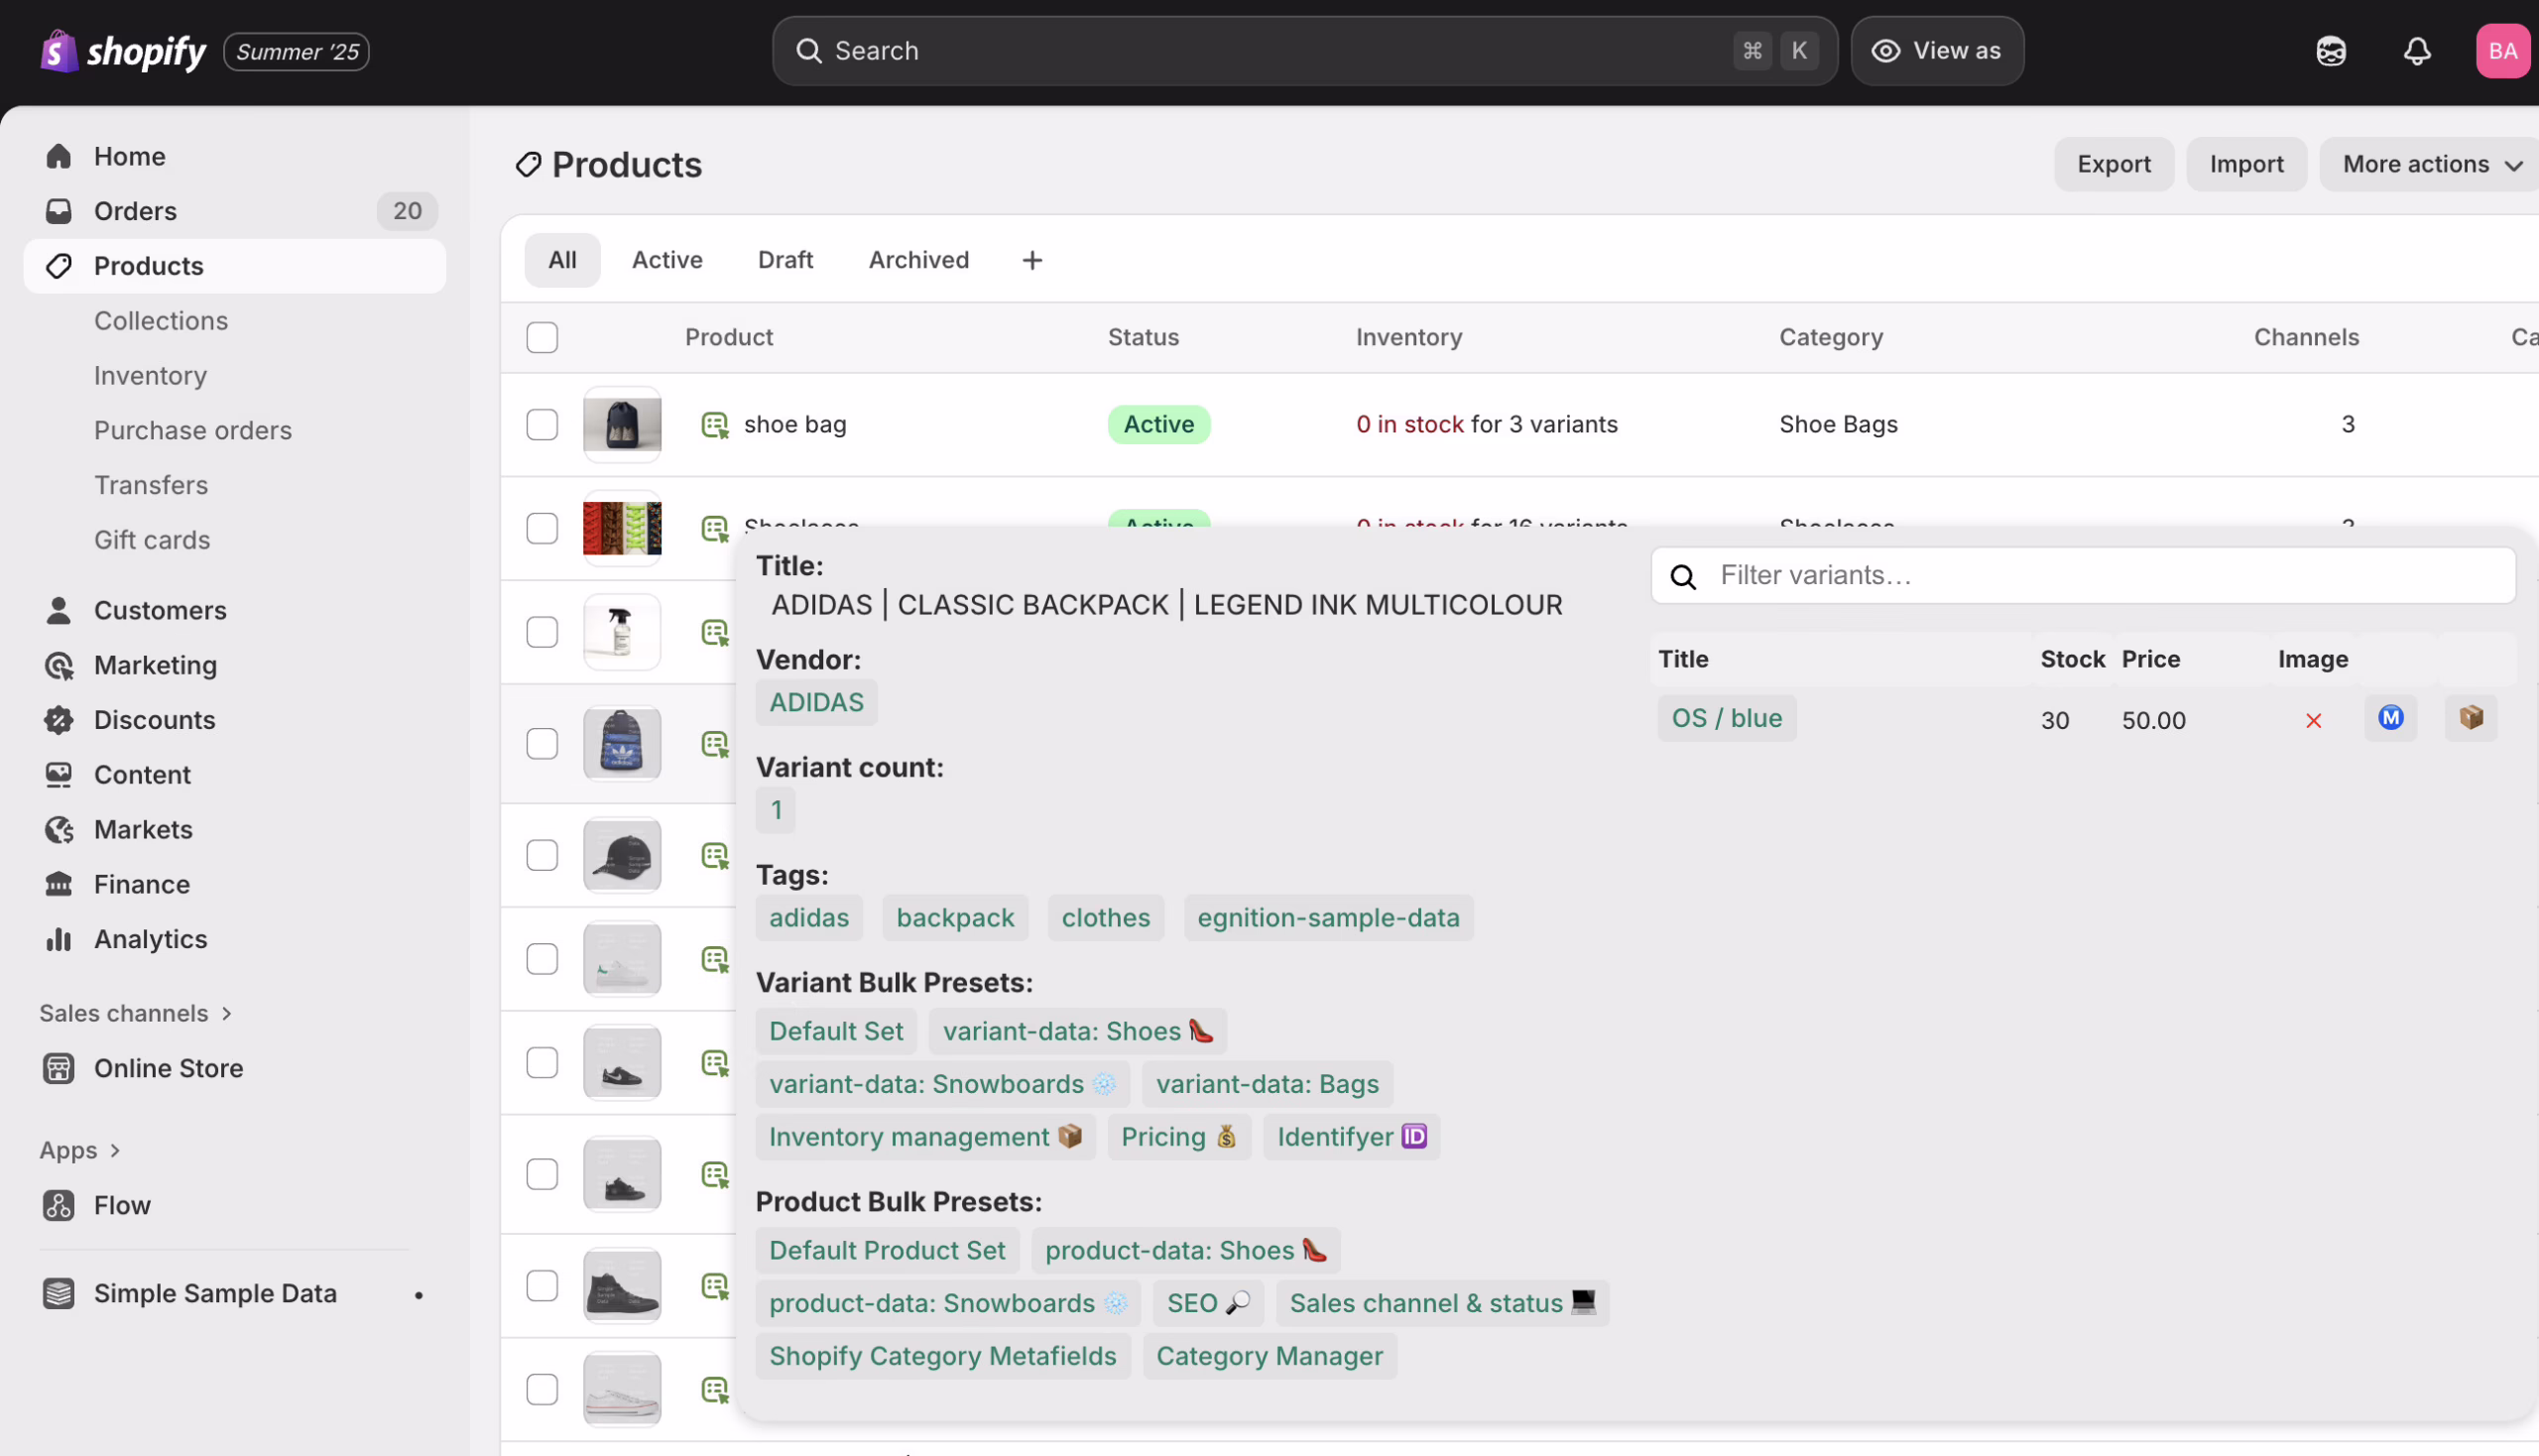Check the Shoelaces row checkbox
Screen dimensions: 2539x1456
[x=542, y=528]
